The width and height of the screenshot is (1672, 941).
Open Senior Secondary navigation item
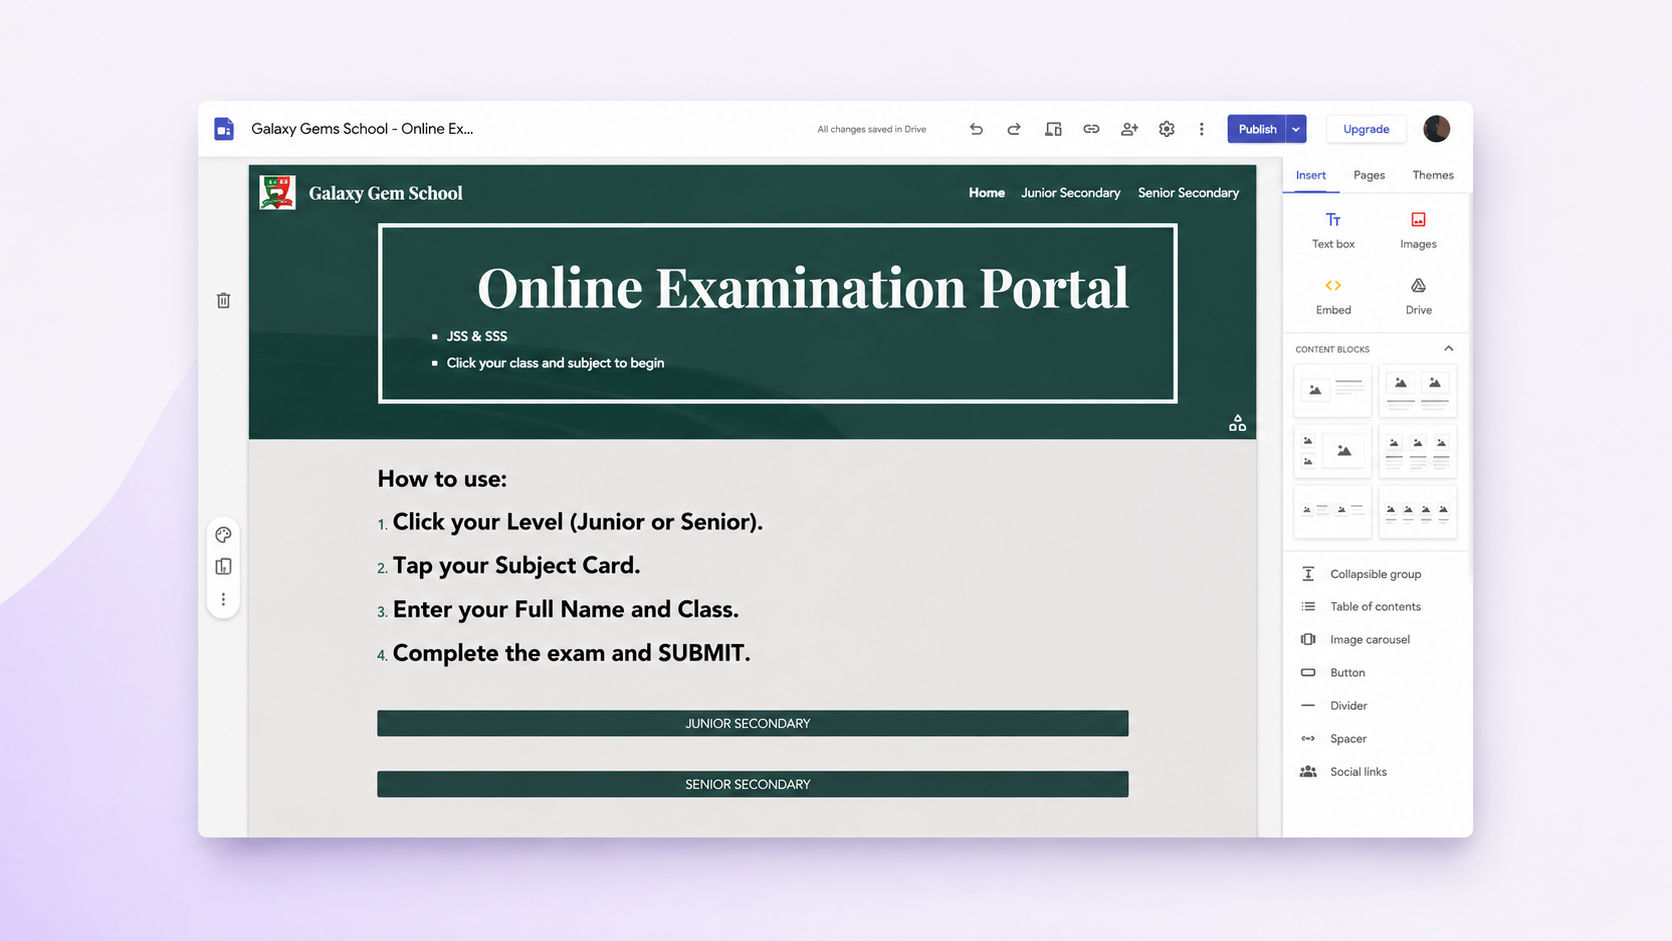point(1188,193)
